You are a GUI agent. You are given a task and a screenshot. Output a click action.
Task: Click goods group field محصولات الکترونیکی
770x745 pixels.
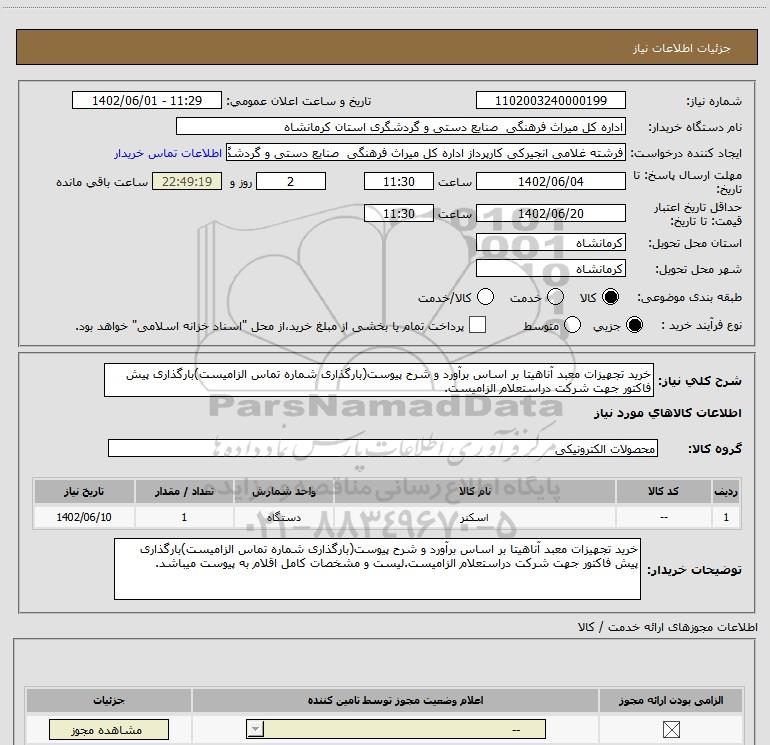click(x=383, y=448)
